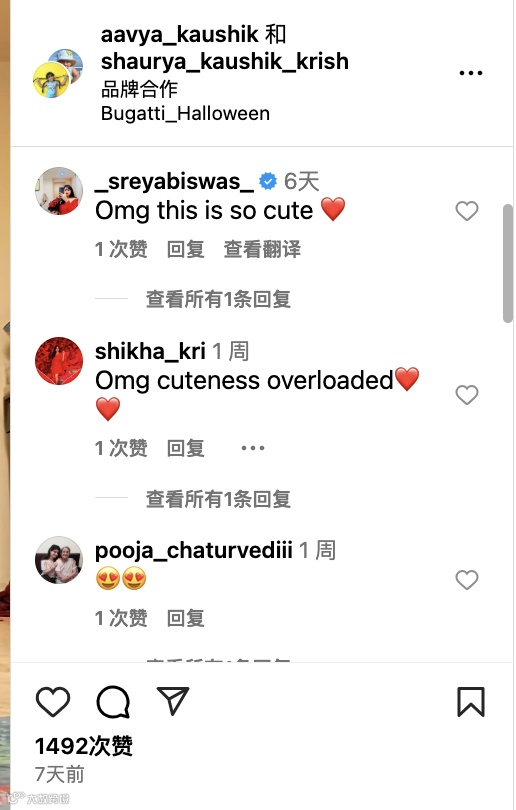The image size is (516, 810).
Task: View the 1492 likes list
Action: pyautogui.click(x=84, y=746)
